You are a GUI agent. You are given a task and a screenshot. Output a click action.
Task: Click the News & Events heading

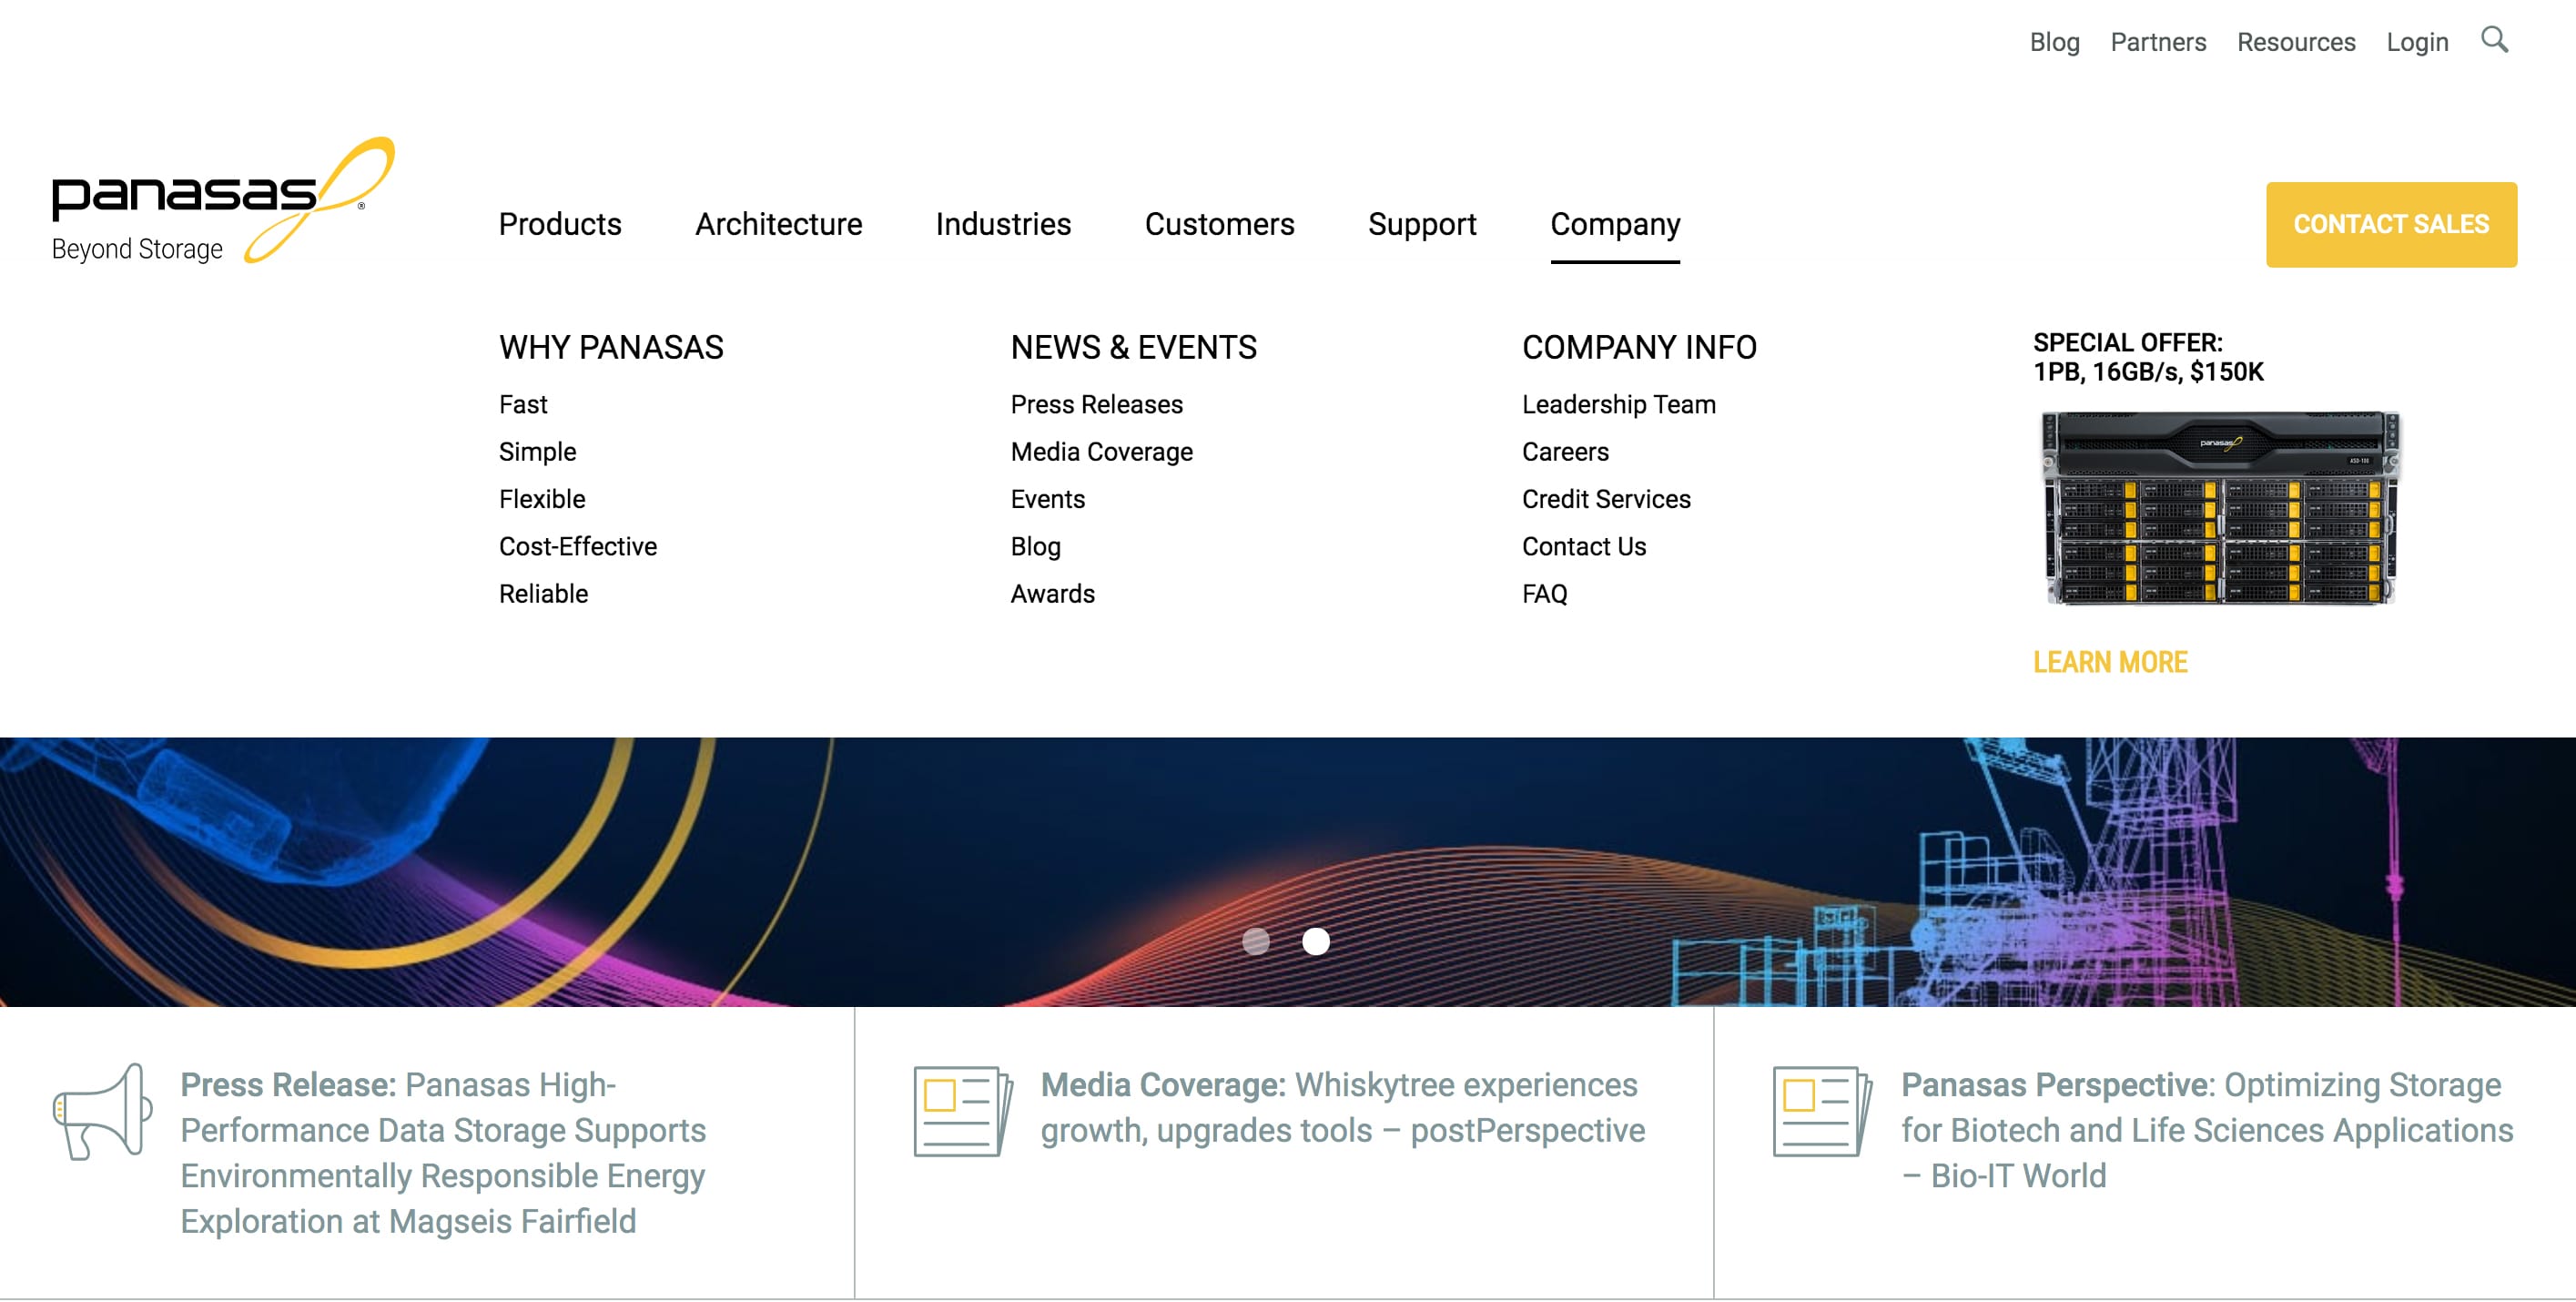(x=1133, y=347)
